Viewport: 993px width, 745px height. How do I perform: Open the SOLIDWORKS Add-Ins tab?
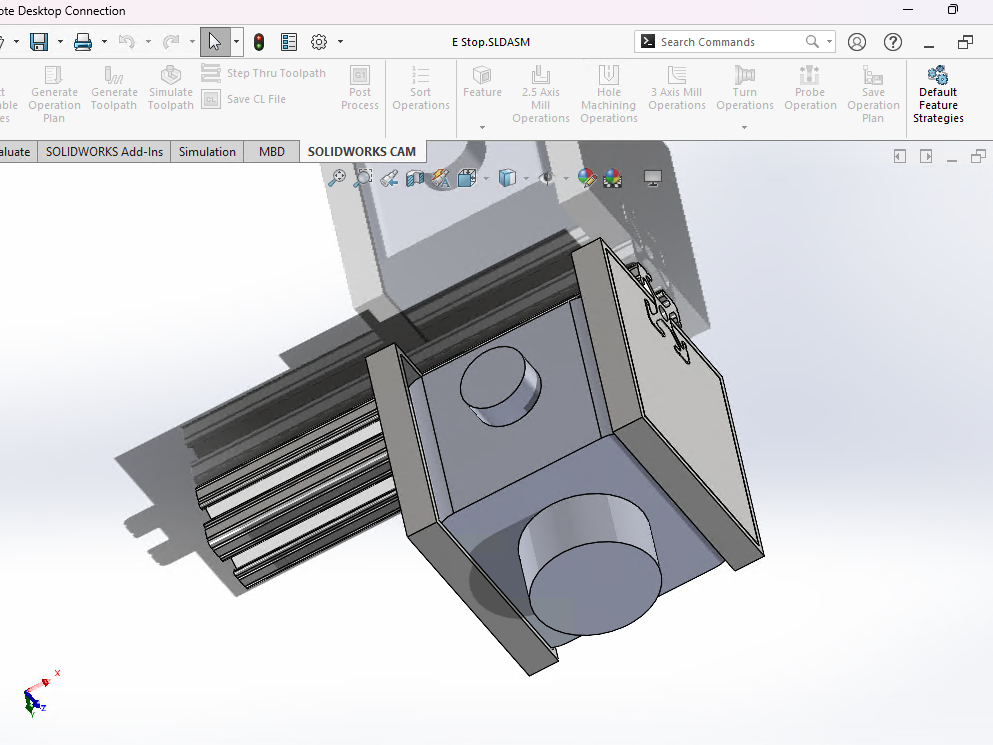click(x=104, y=152)
